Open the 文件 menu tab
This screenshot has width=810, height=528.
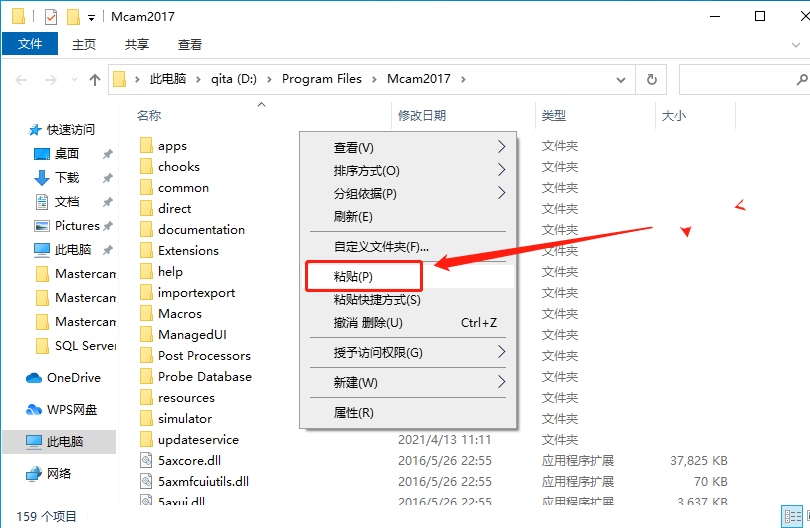(30, 44)
